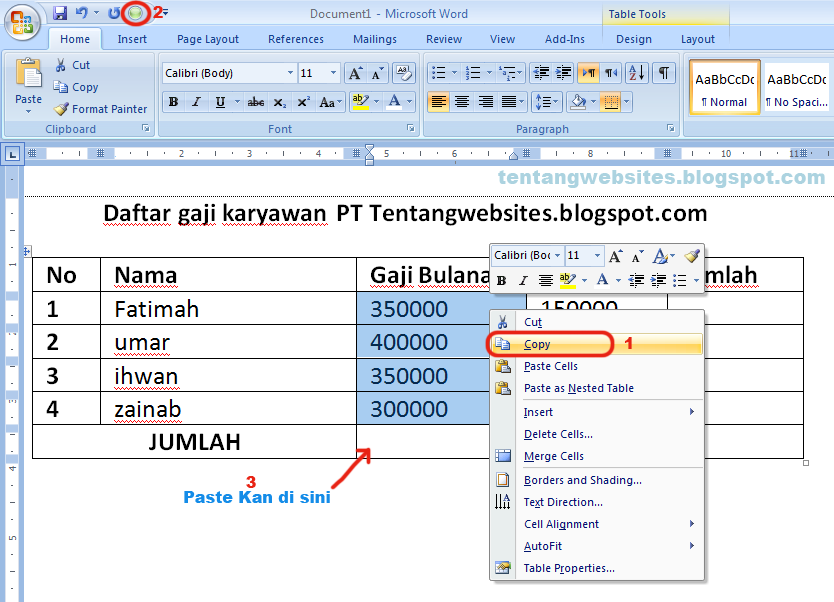Select Merge Cells in context menu
Screen dimensions: 834x602
(x=596, y=456)
